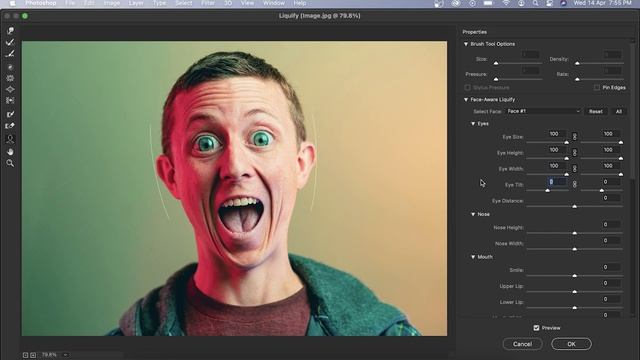Select the Twirl Clockwise tool
The height and width of the screenshot is (360, 640).
point(10,67)
